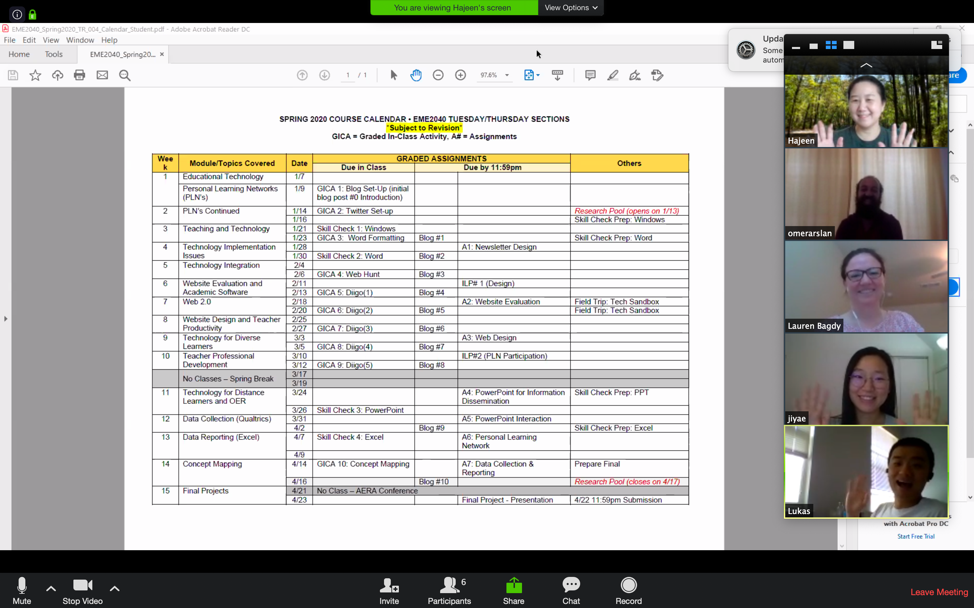
Task: Click the Leave Meeting button
Action: [938, 592]
